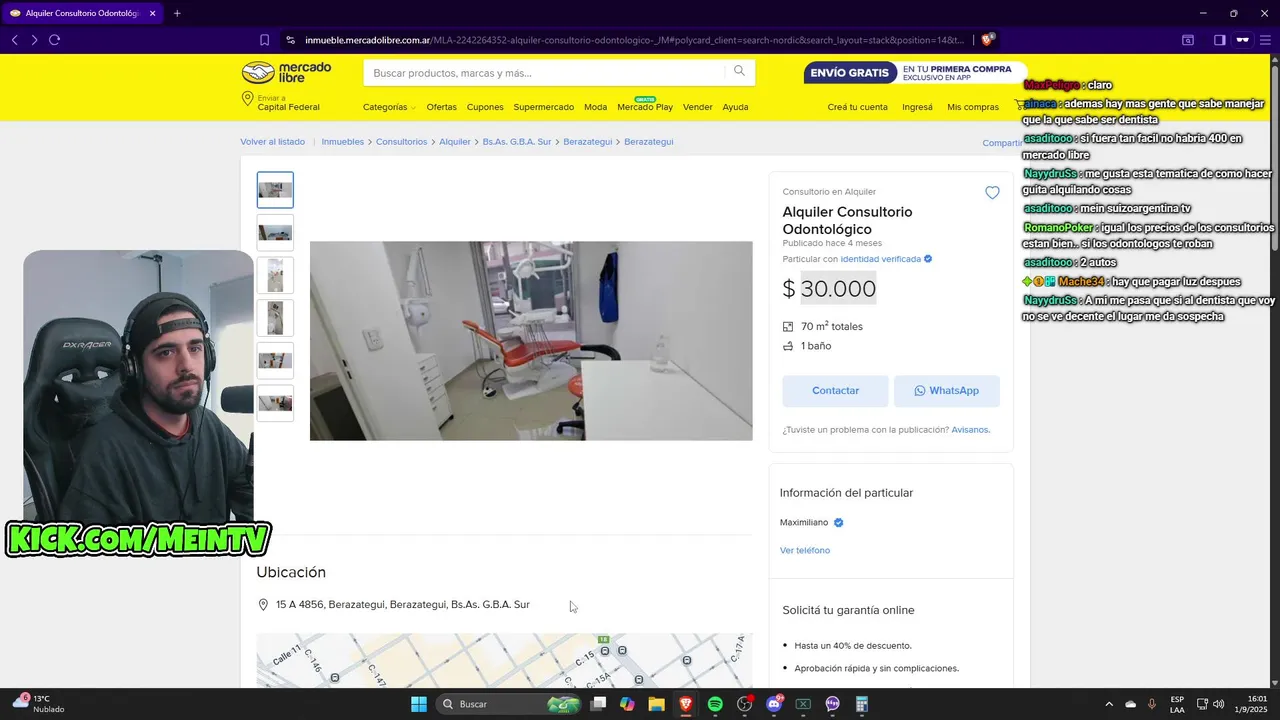Click the browser forward arrow
This screenshot has height=720, width=1280.
pos(34,40)
